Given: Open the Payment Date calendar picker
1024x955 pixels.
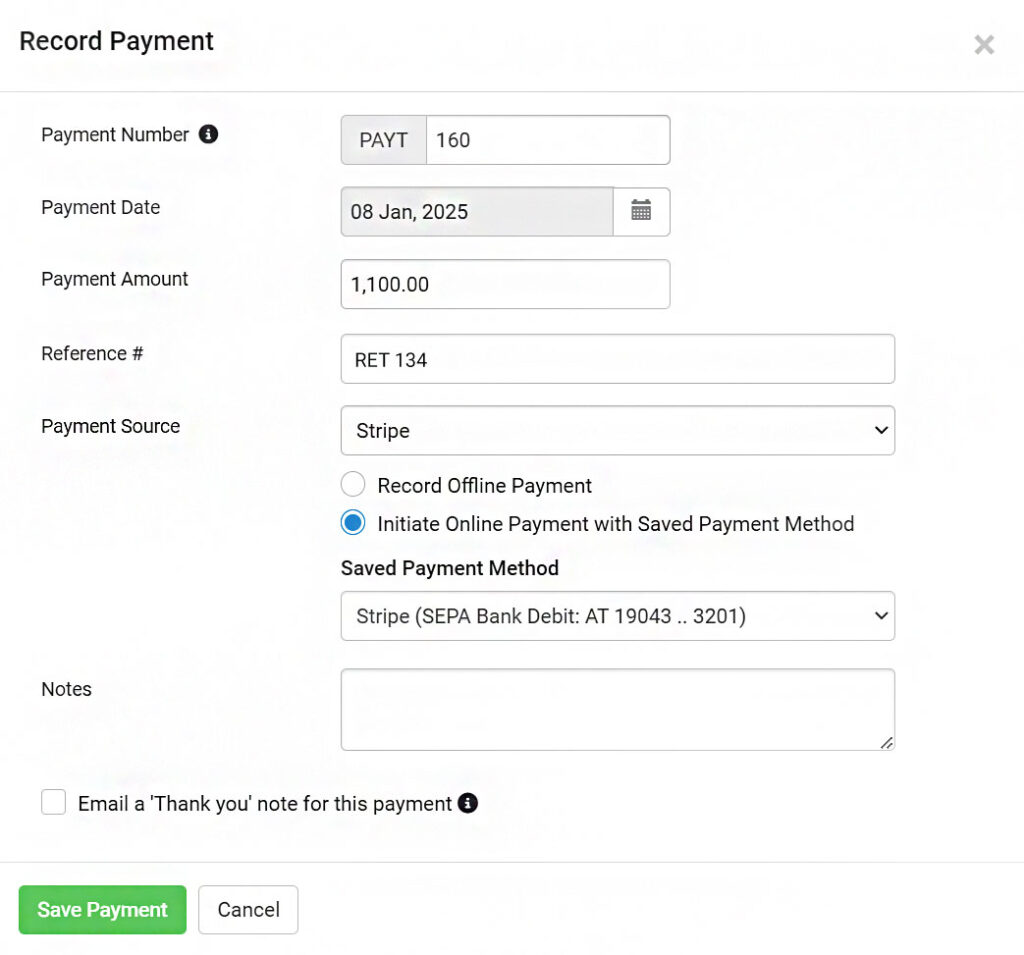Looking at the screenshot, I should click(x=641, y=211).
